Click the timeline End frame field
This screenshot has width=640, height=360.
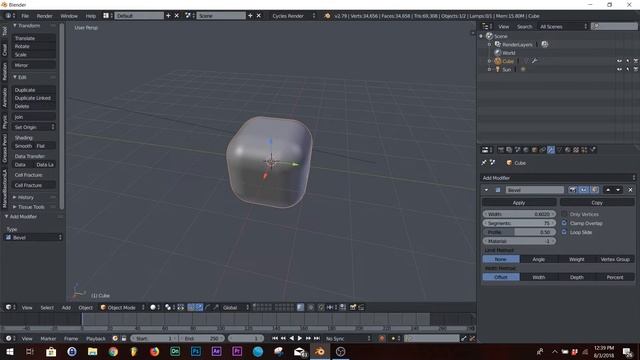pos(202,338)
